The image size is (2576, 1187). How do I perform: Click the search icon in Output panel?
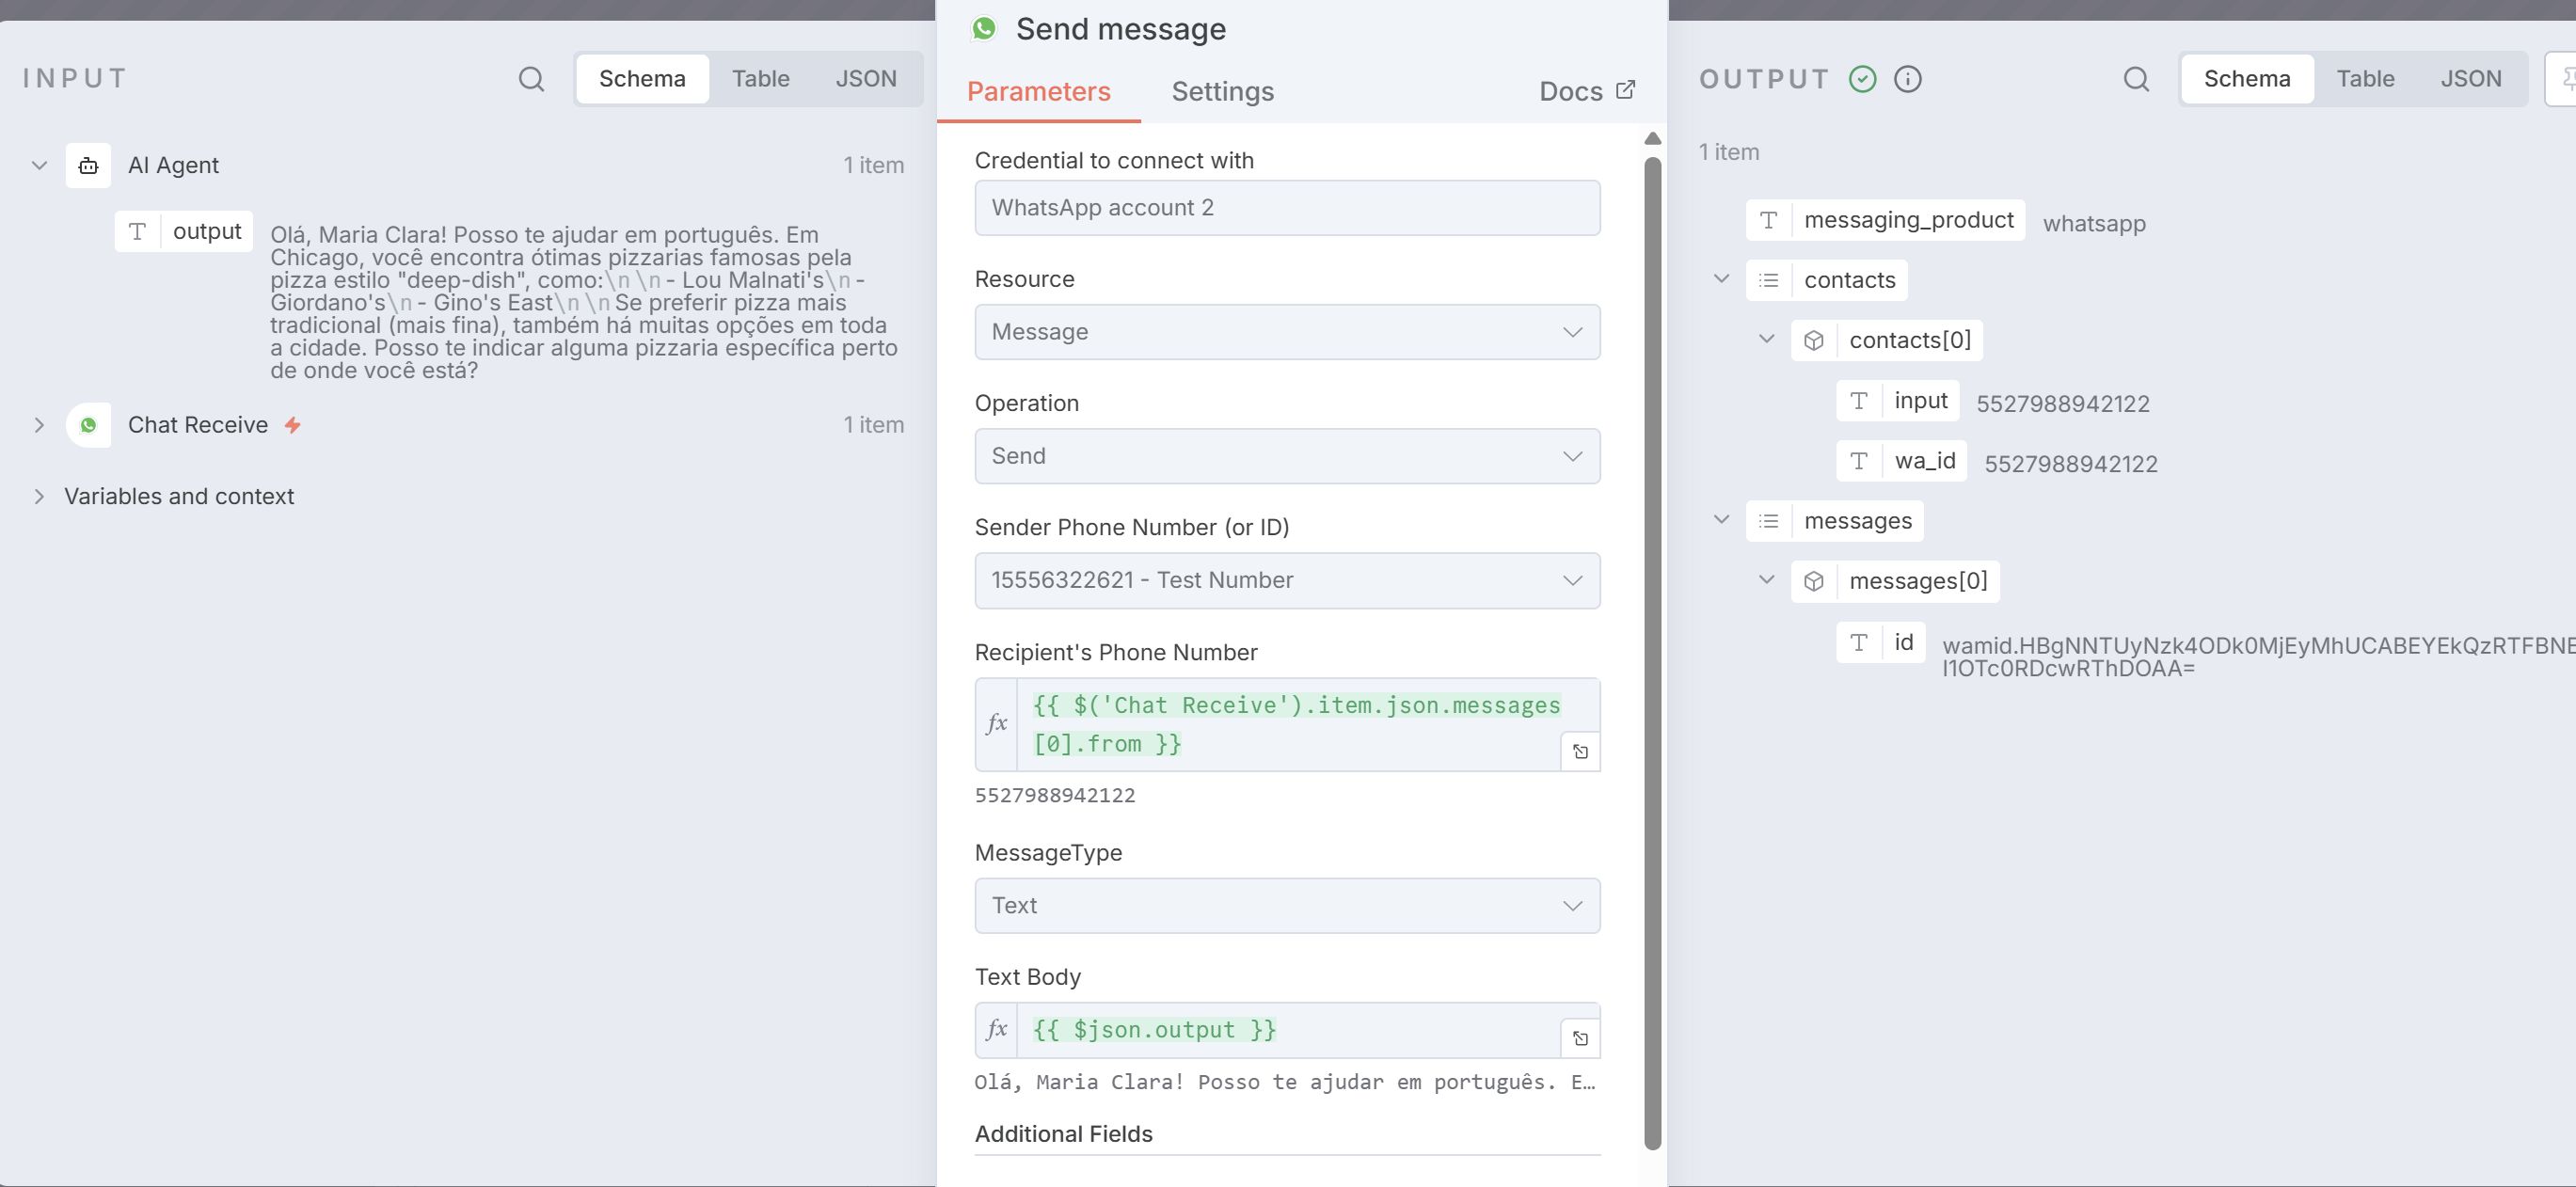2135,79
